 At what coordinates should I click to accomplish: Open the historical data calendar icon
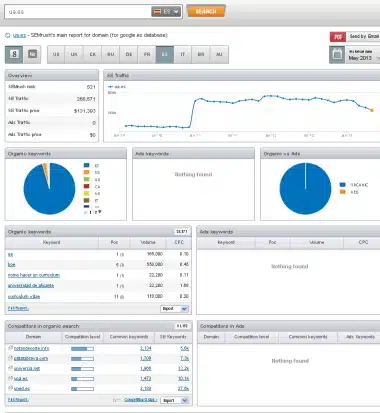(337, 55)
